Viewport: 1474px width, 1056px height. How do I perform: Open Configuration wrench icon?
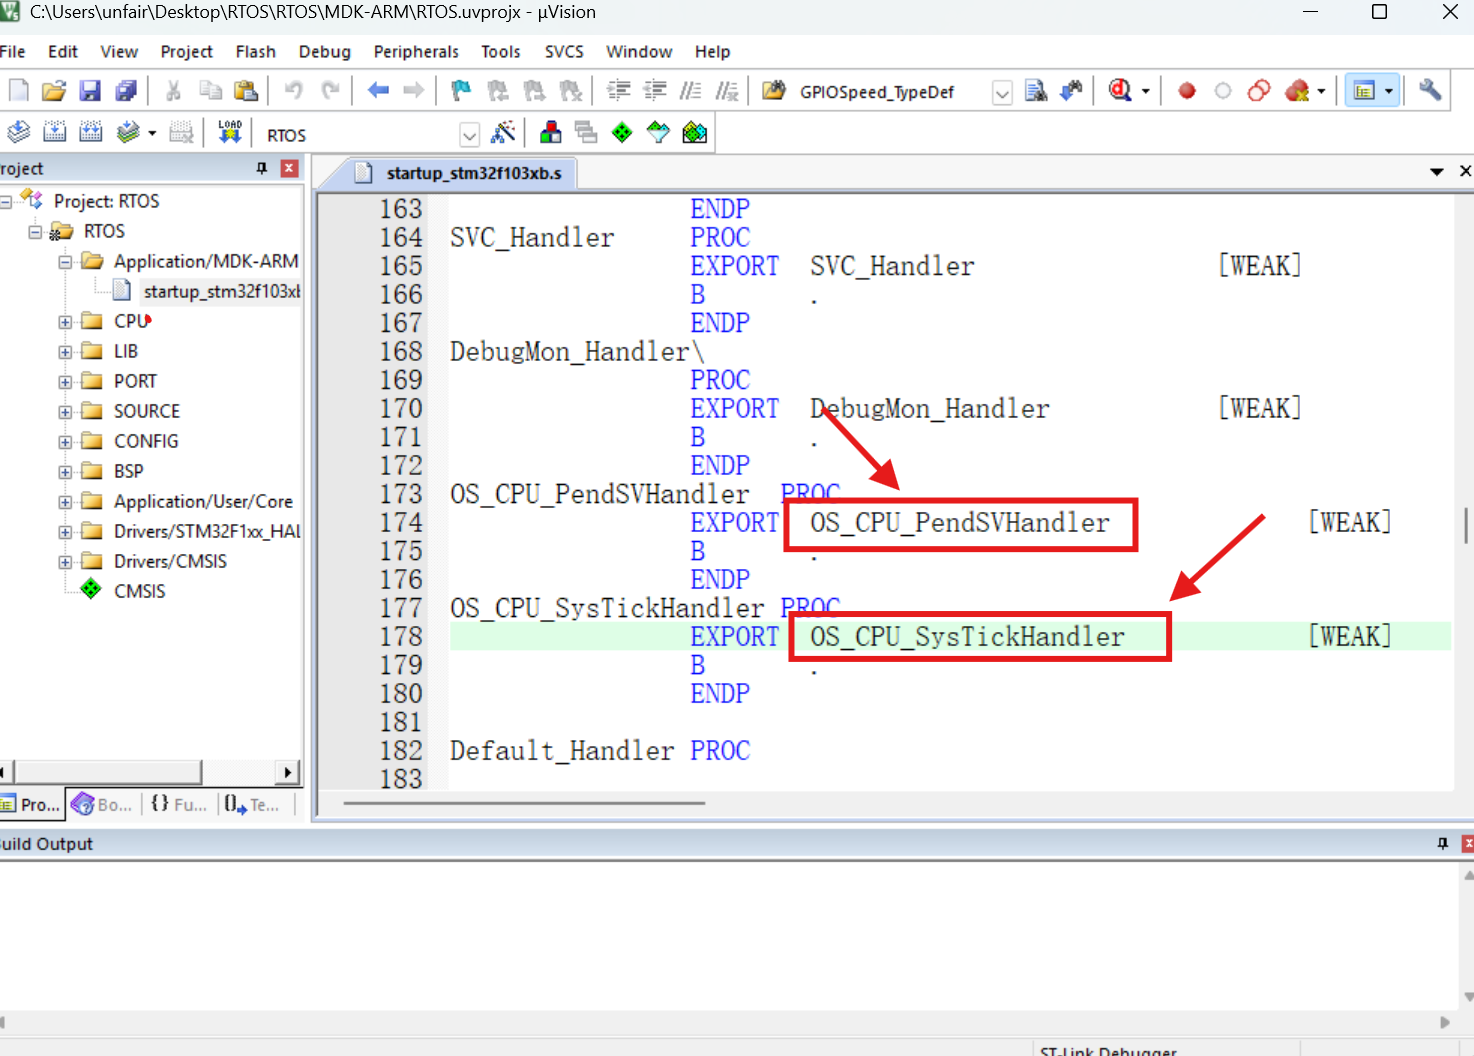(x=1430, y=91)
